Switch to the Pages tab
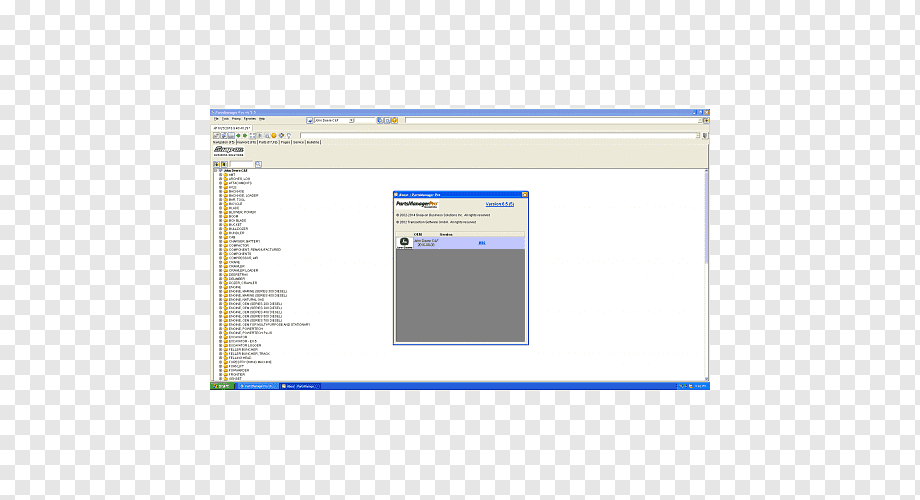 pos(285,142)
